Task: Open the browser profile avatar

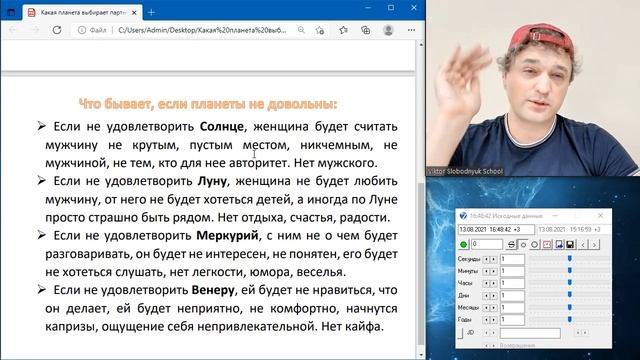Action: point(388,30)
